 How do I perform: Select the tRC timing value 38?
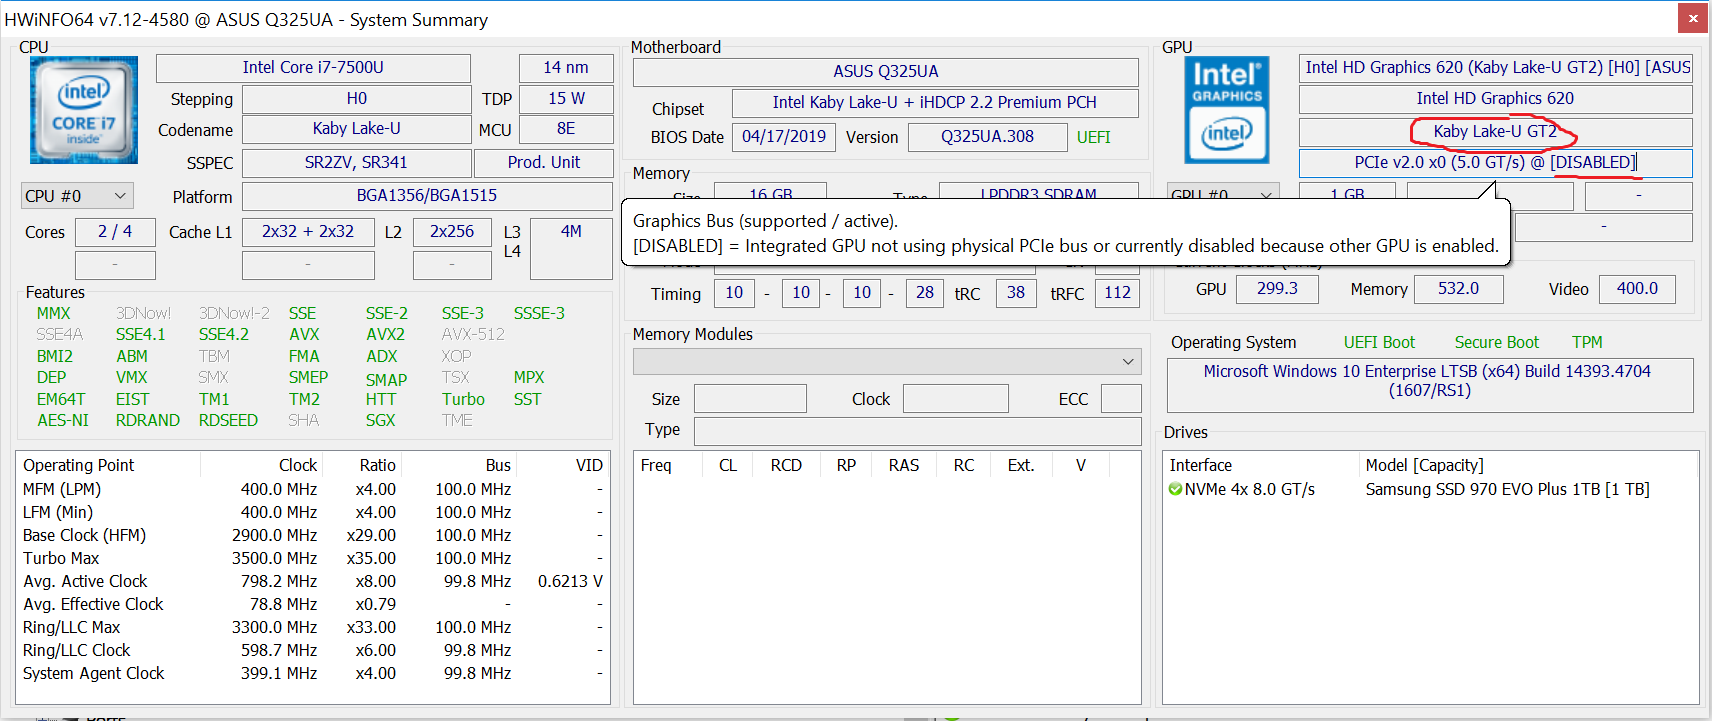(1016, 293)
